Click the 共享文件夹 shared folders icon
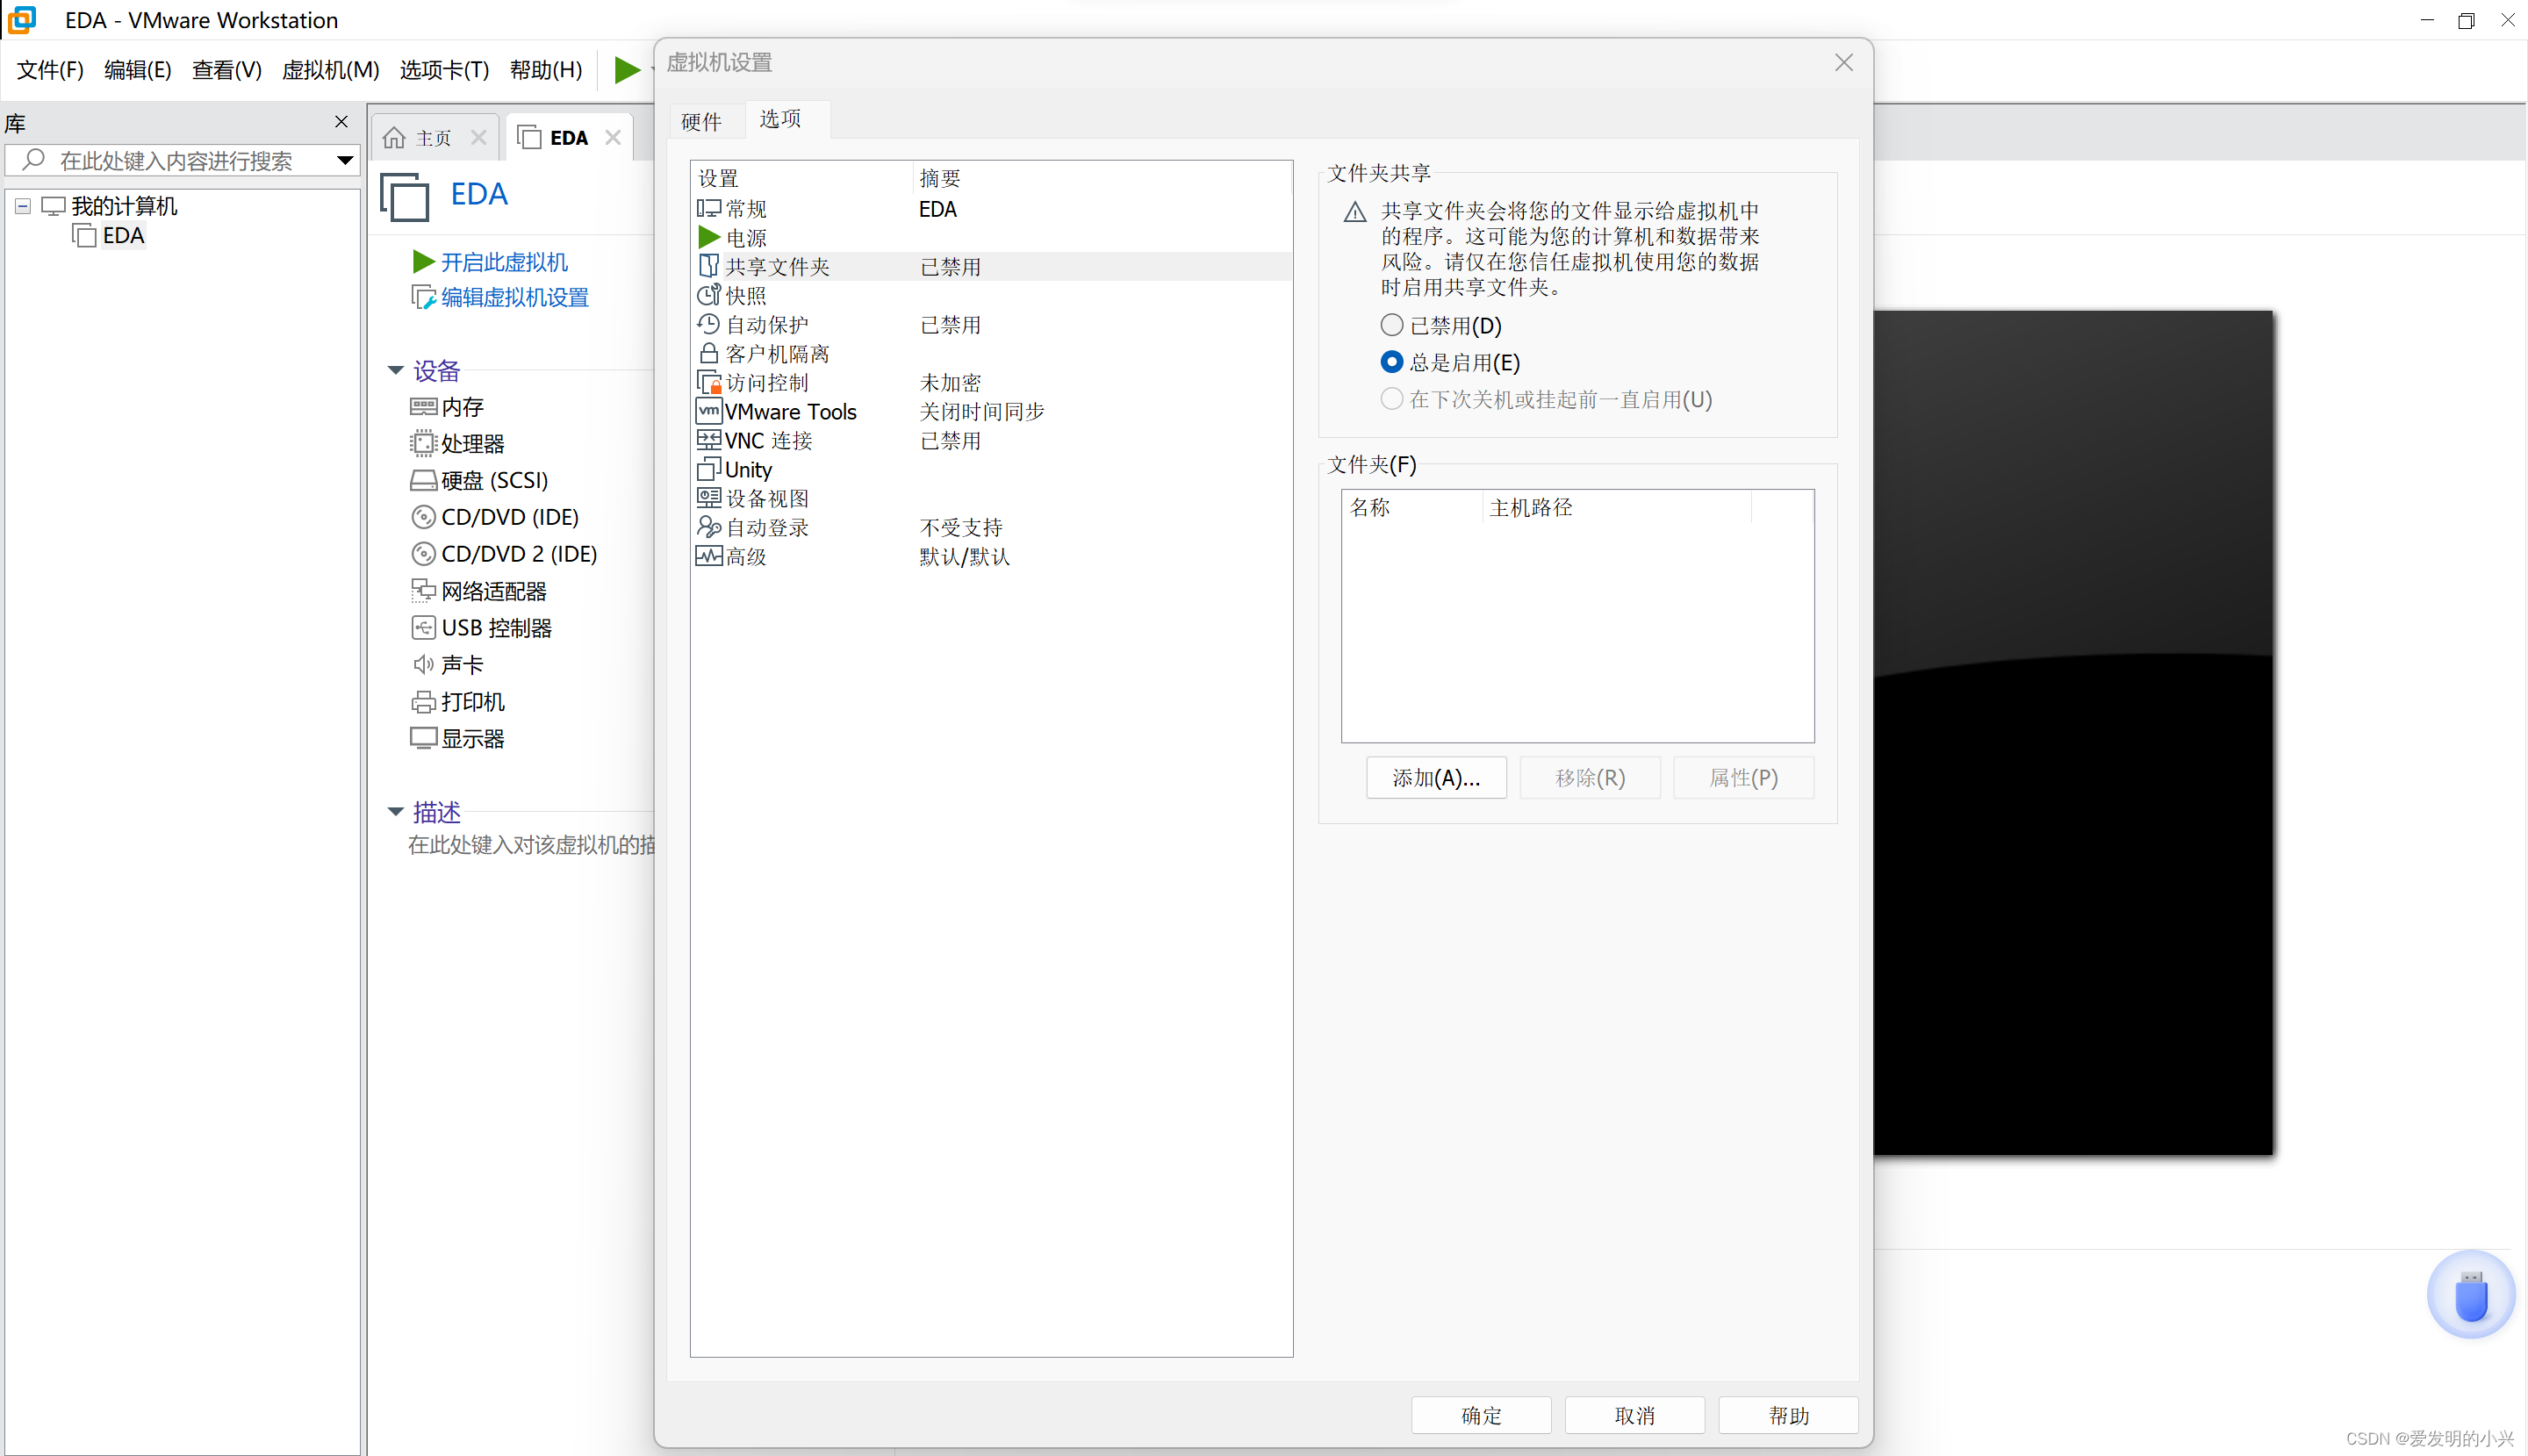 click(709, 266)
